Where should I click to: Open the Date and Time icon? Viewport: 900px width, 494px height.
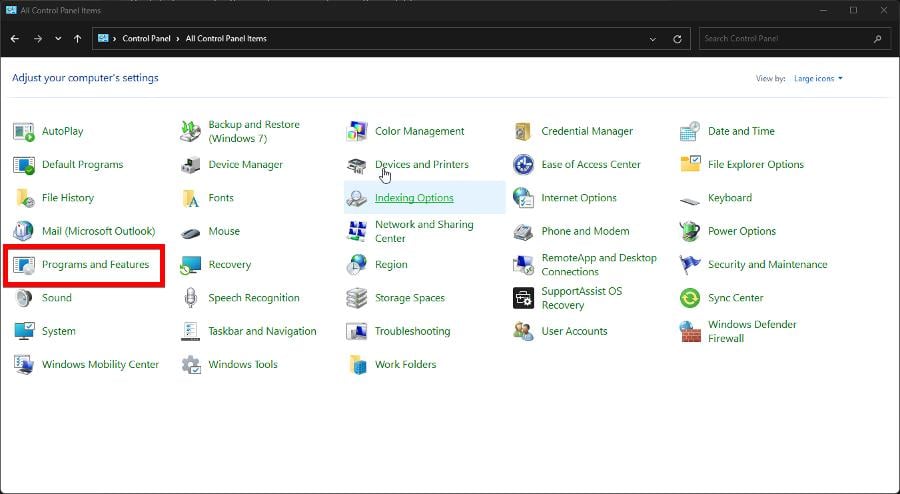point(689,131)
